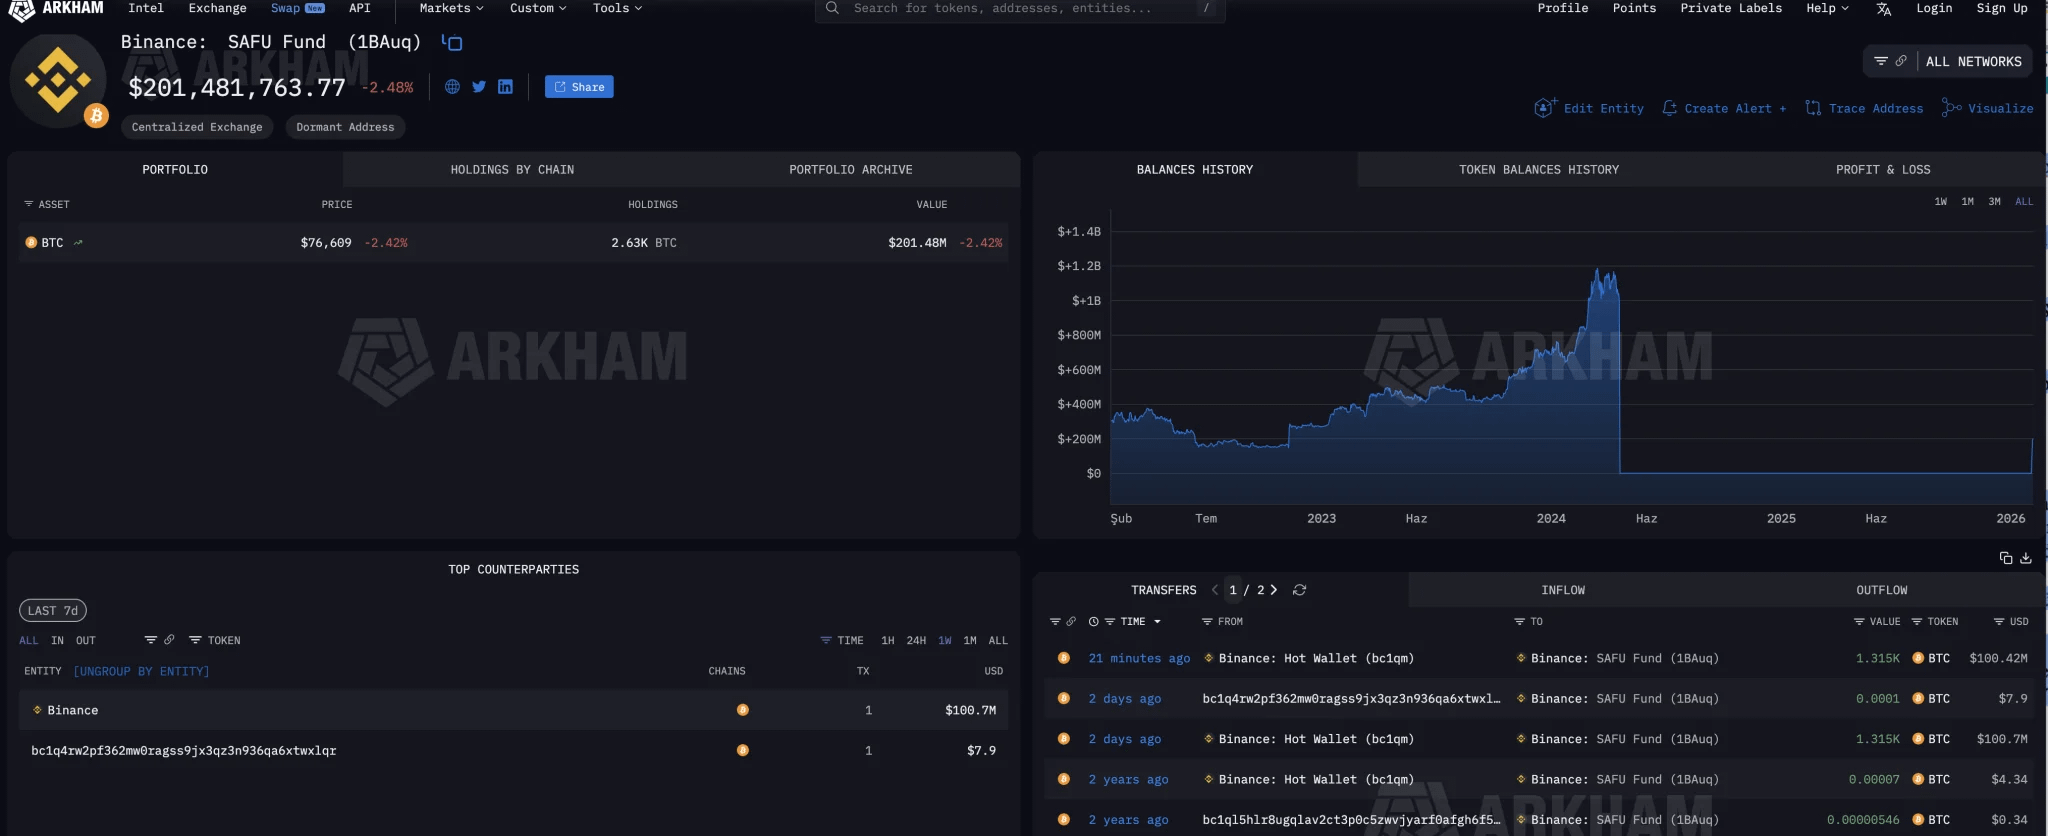Open the Swap page in the top navigation
The width and height of the screenshot is (2048, 836).
(297, 8)
